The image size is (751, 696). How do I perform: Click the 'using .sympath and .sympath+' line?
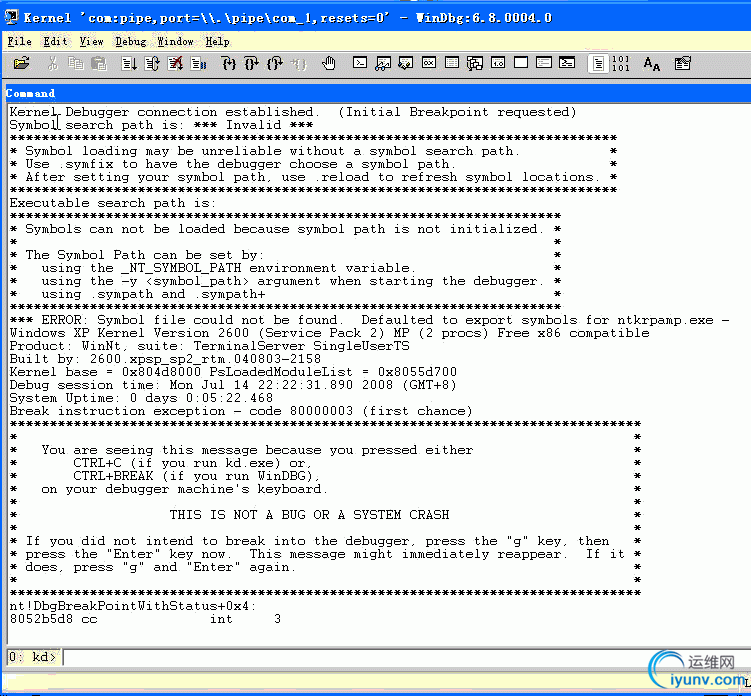[x=153, y=294]
